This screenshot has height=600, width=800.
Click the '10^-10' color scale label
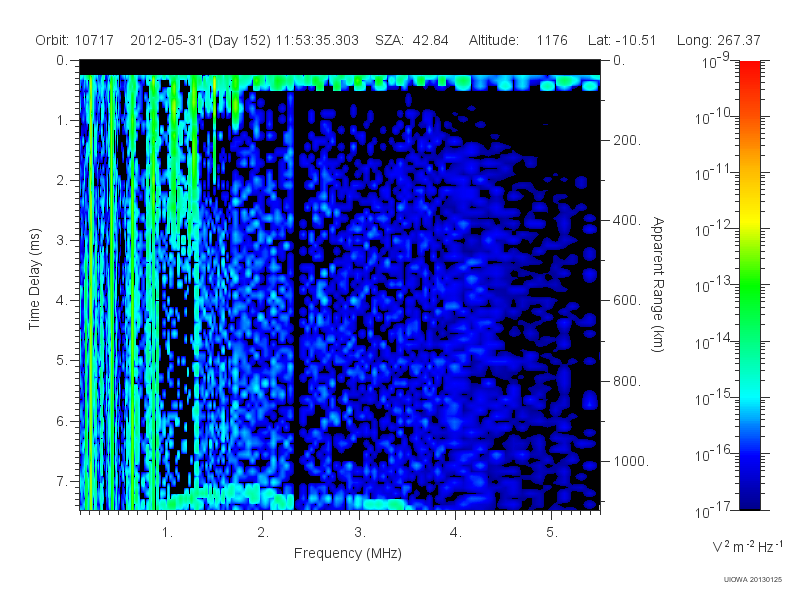712,117
